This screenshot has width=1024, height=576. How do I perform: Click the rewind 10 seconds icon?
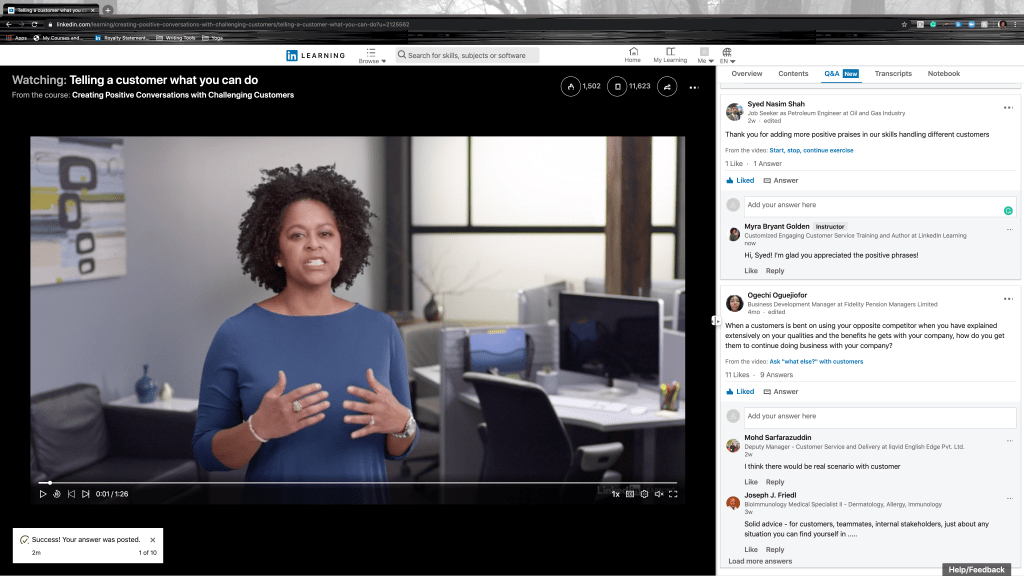pos(57,494)
